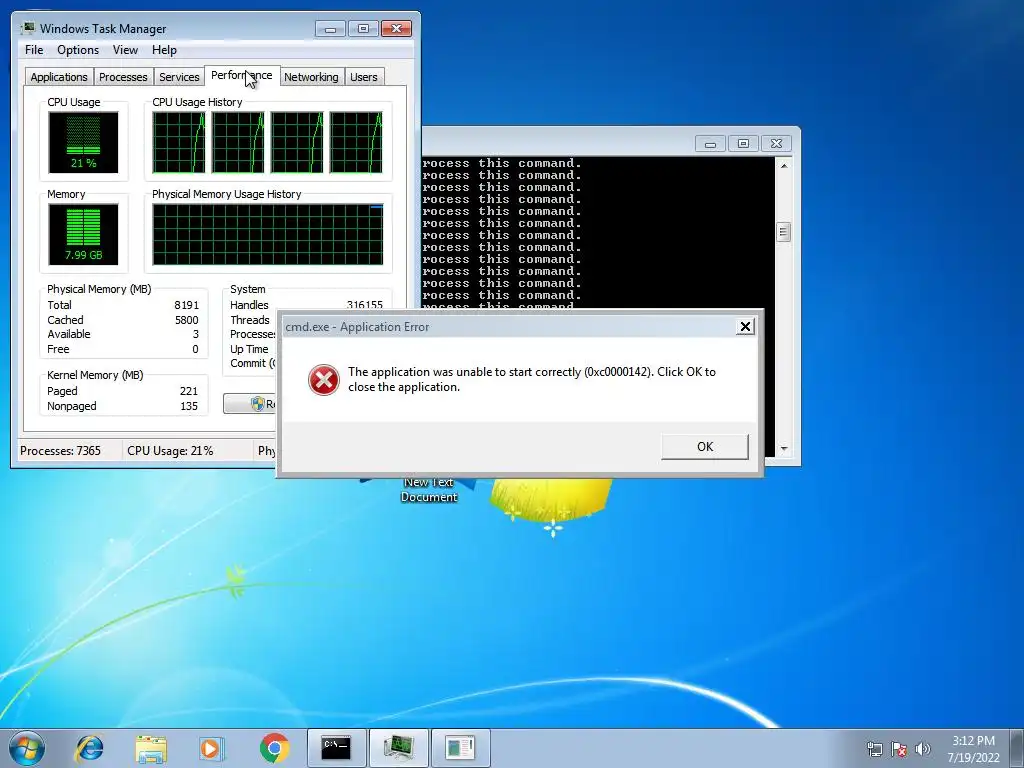Minimize the command prompt window
This screenshot has width=1024, height=768.
coord(710,144)
